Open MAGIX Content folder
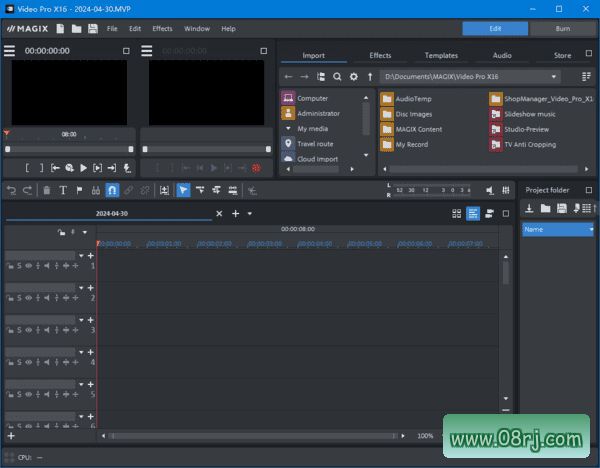 click(x=411, y=129)
